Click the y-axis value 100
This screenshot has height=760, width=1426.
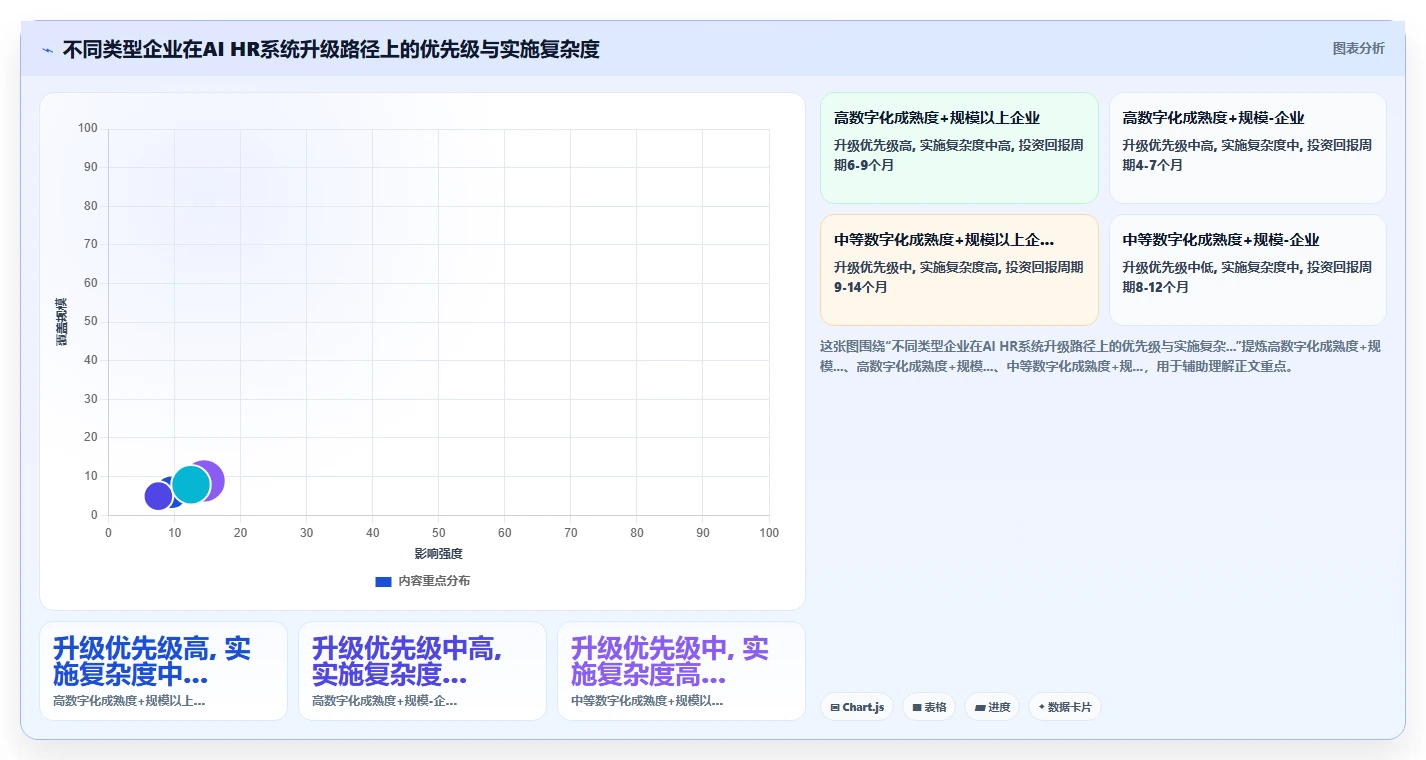(88, 128)
